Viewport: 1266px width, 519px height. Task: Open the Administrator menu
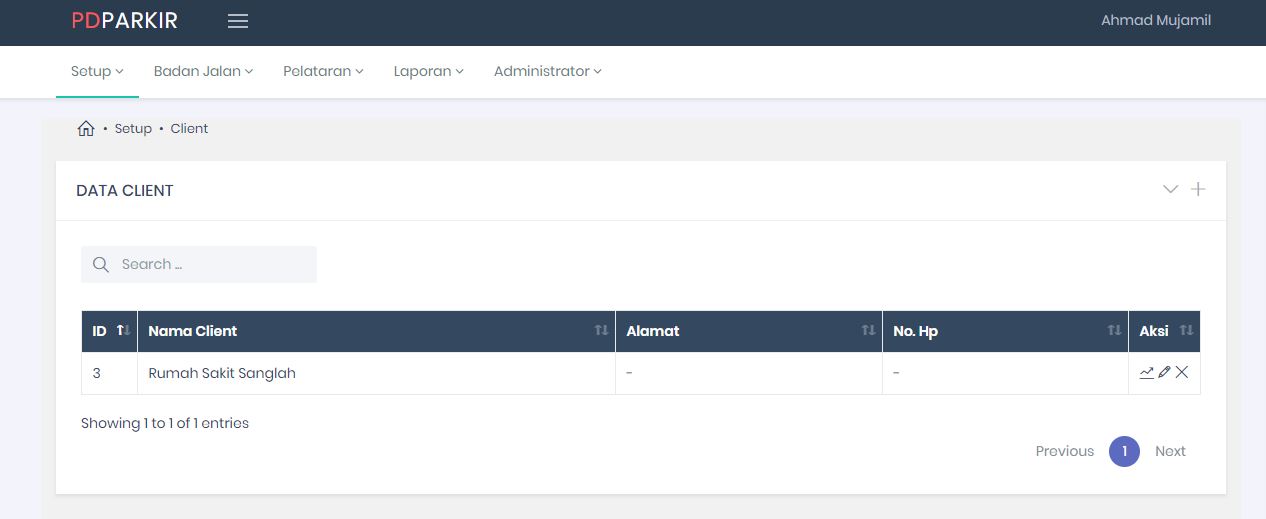[547, 72]
